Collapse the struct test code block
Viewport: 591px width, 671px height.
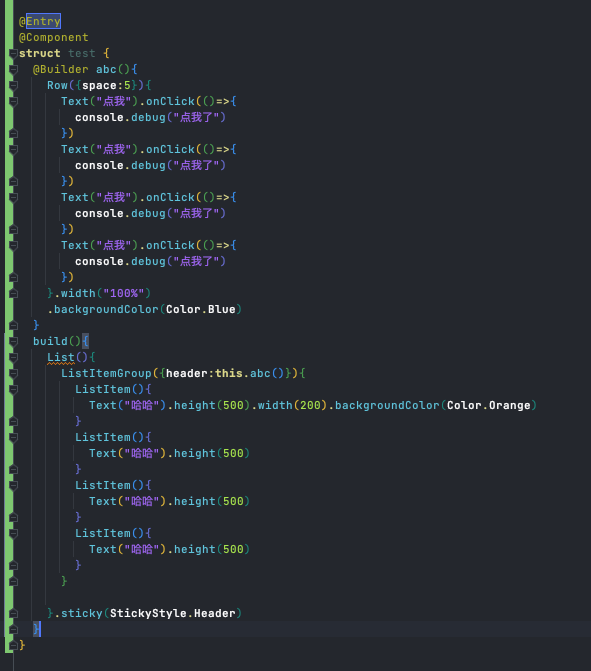13,53
